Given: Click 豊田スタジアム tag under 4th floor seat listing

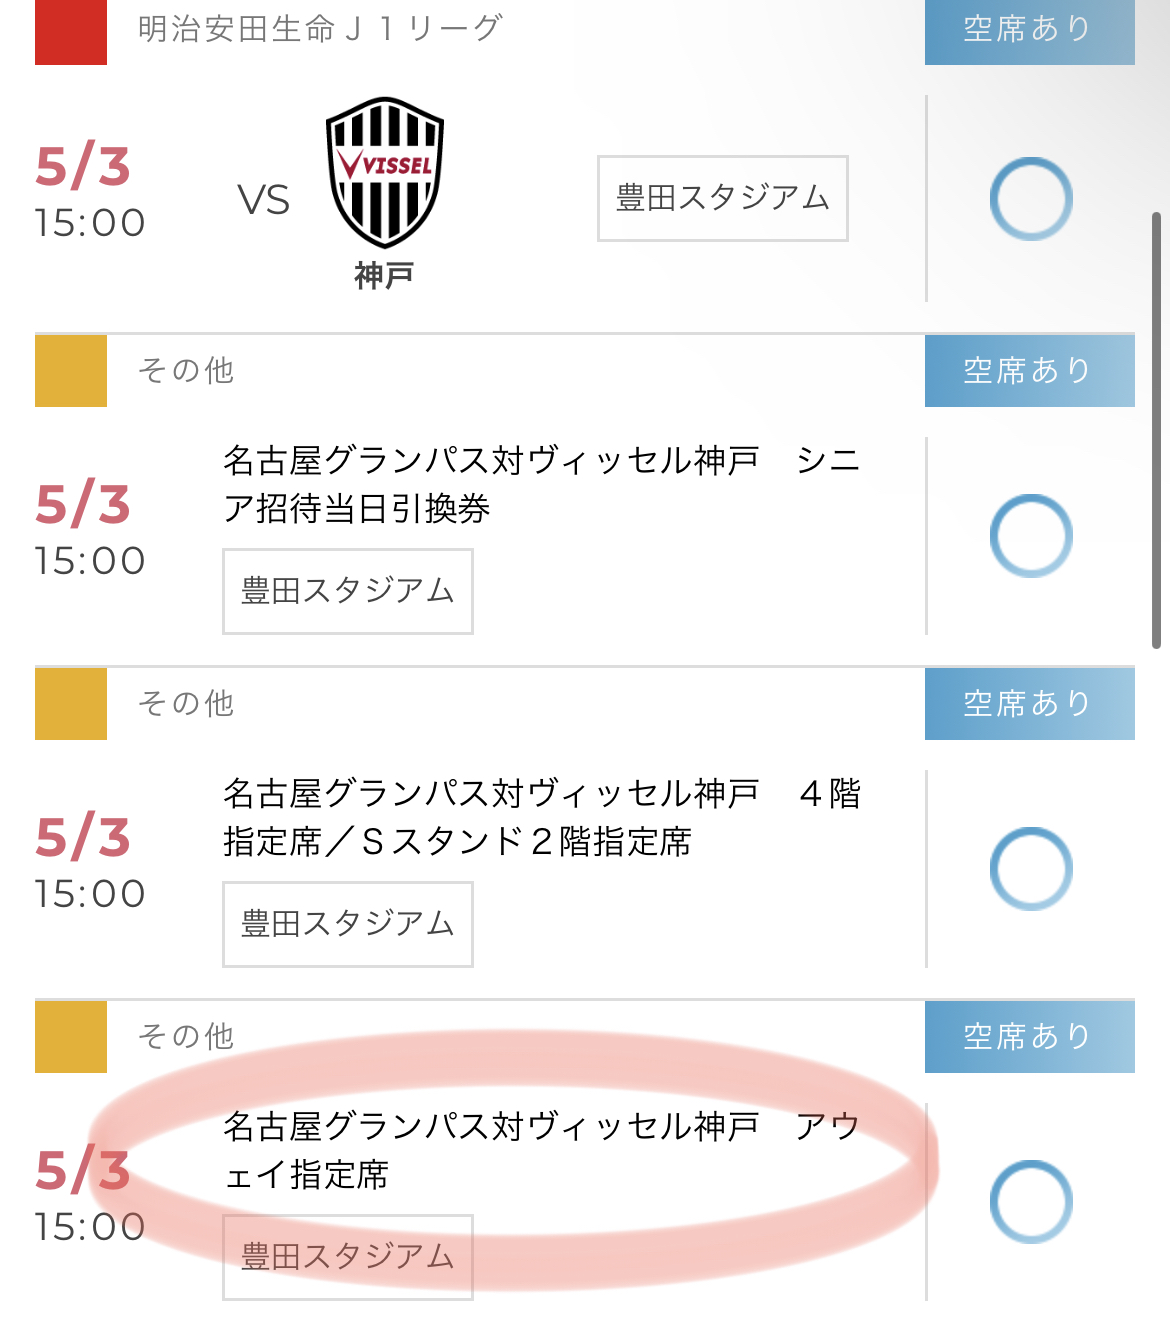Looking at the screenshot, I should pos(347,924).
